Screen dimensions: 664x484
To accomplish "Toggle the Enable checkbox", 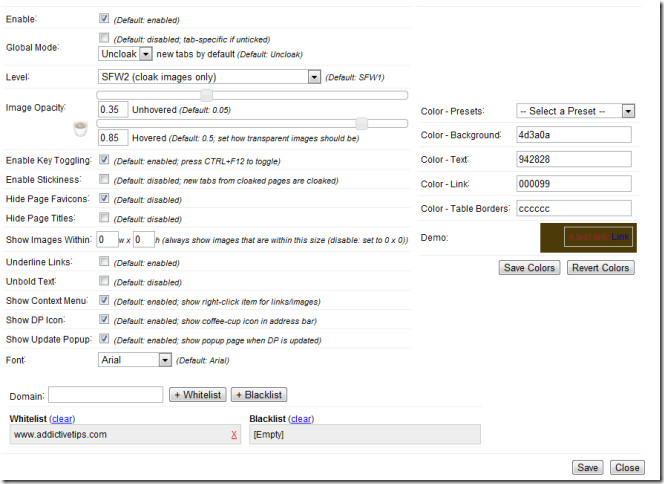I will pyautogui.click(x=104, y=18).
